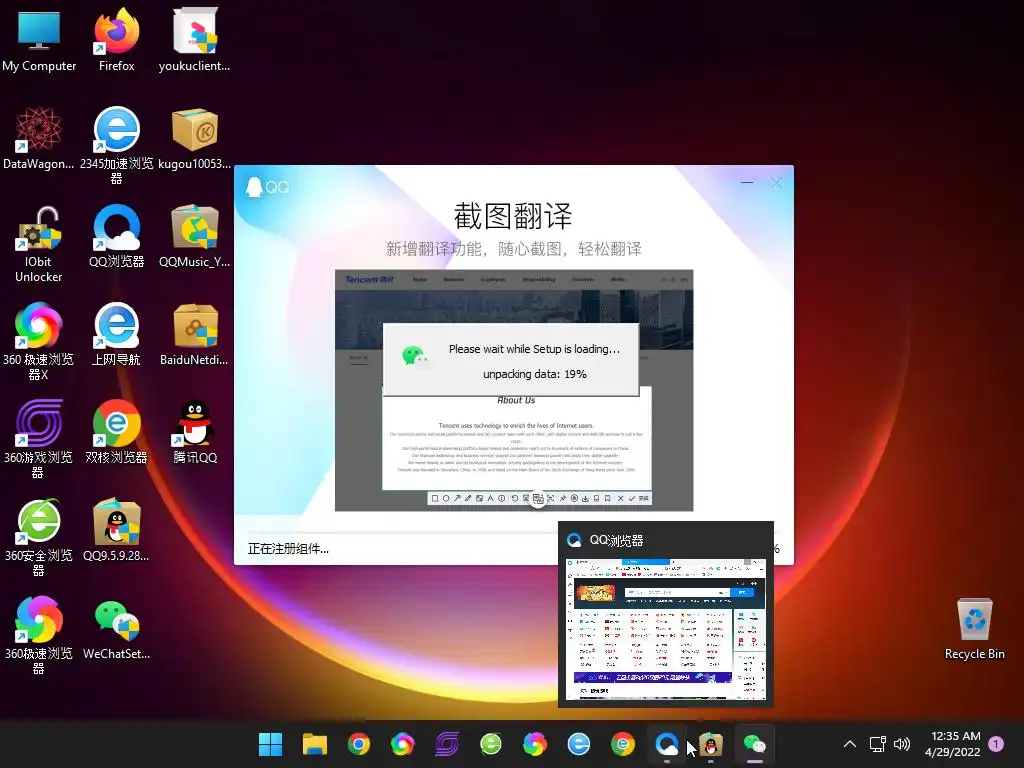The width and height of the screenshot is (1024, 768).
Task: Click the 正在注册组件 status text
Action: (x=288, y=549)
